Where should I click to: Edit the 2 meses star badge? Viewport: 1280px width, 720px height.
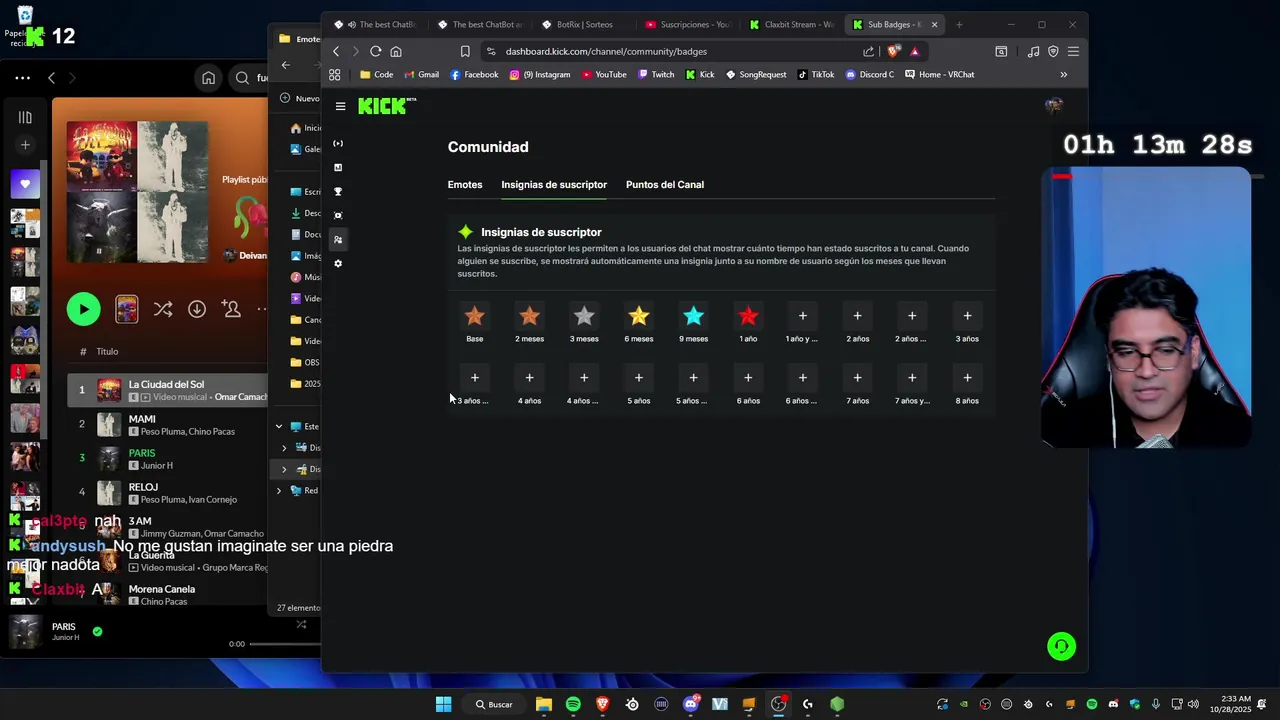pyautogui.click(x=529, y=316)
